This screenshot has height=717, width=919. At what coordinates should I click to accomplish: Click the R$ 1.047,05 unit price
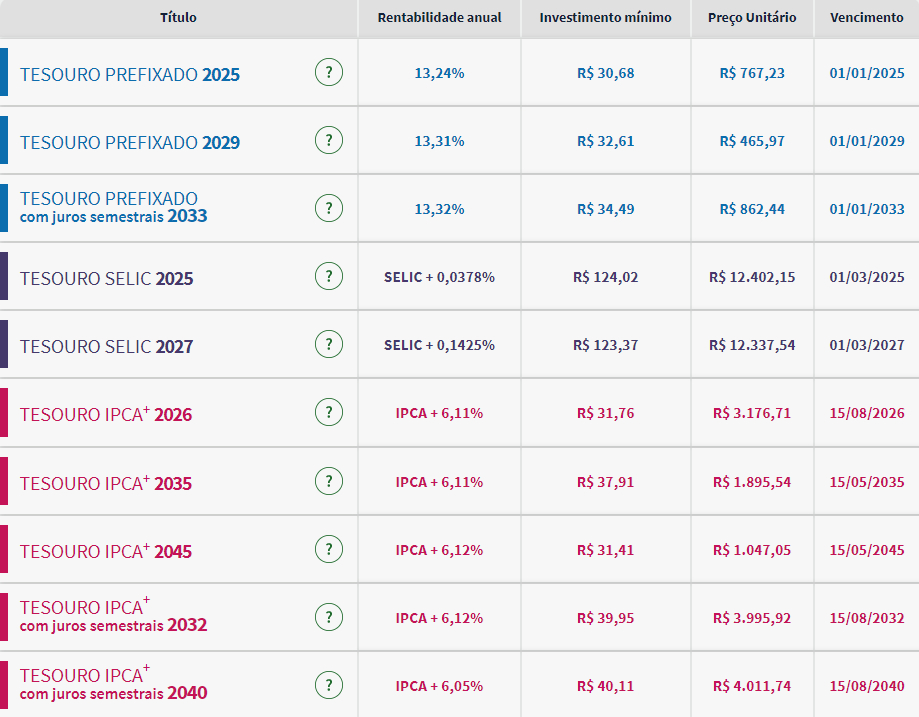click(752, 551)
